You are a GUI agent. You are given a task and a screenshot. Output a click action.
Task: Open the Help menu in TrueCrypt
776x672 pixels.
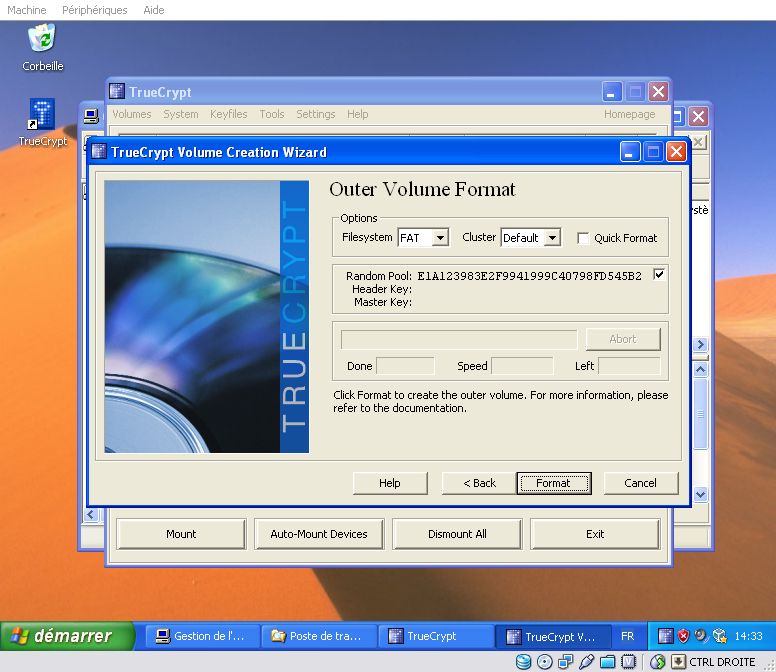click(x=357, y=114)
